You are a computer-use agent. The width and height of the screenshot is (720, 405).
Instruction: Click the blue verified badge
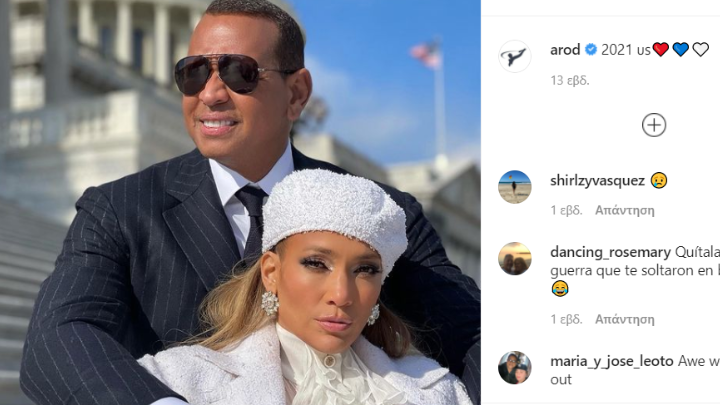pos(591,50)
